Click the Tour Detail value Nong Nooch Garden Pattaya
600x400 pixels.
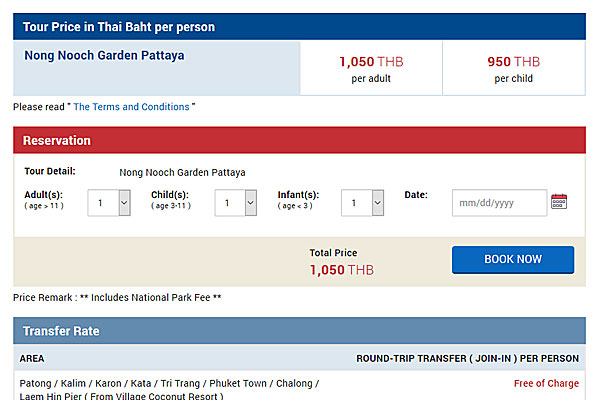point(182,173)
